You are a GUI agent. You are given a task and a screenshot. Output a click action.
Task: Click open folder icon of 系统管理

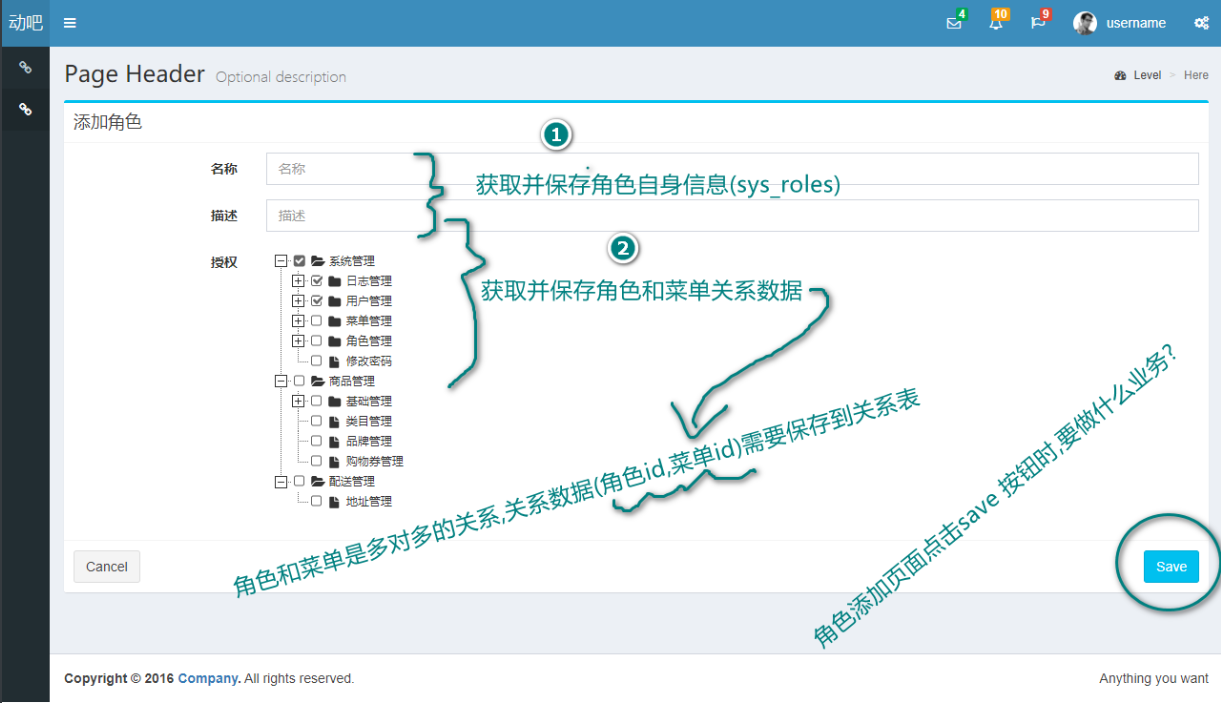click(x=318, y=261)
